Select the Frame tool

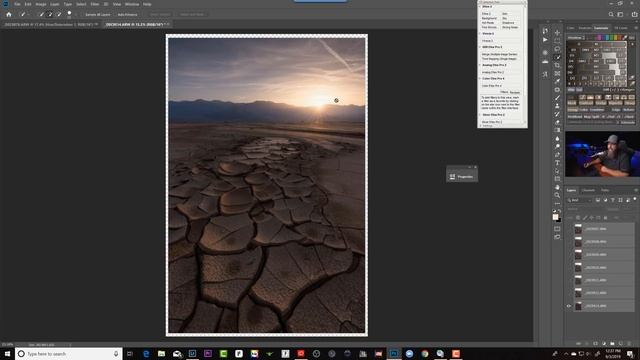pyautogui.click(x=557, y=73)
